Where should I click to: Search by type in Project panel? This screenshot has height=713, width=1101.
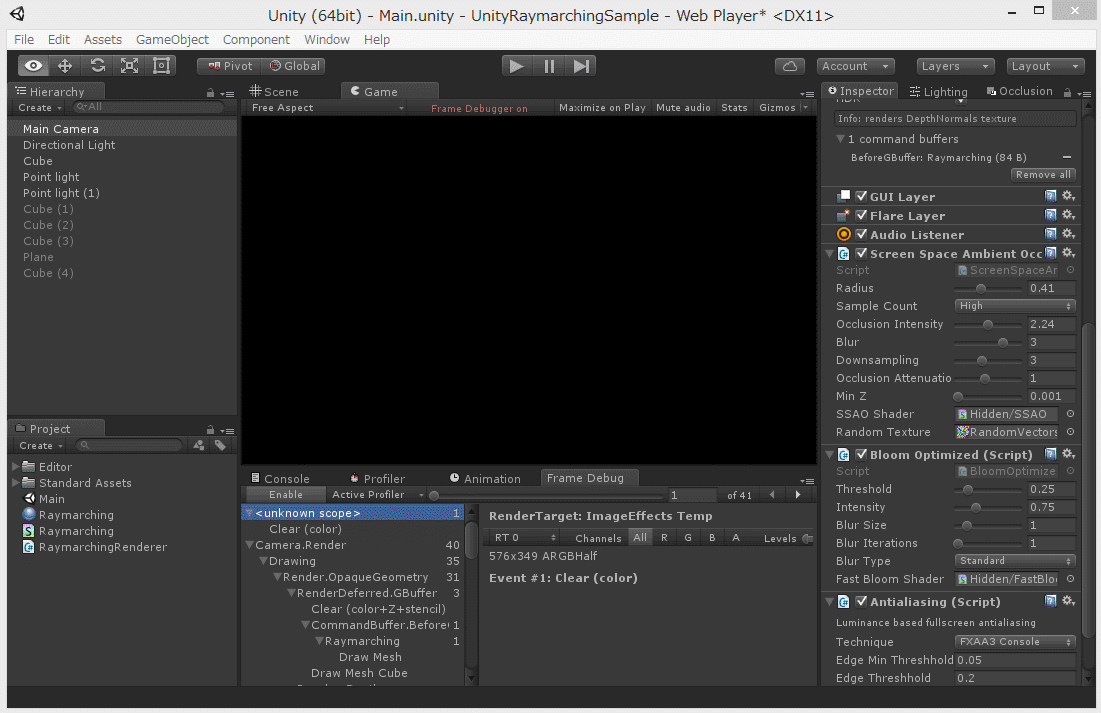(x=199, y=445)
